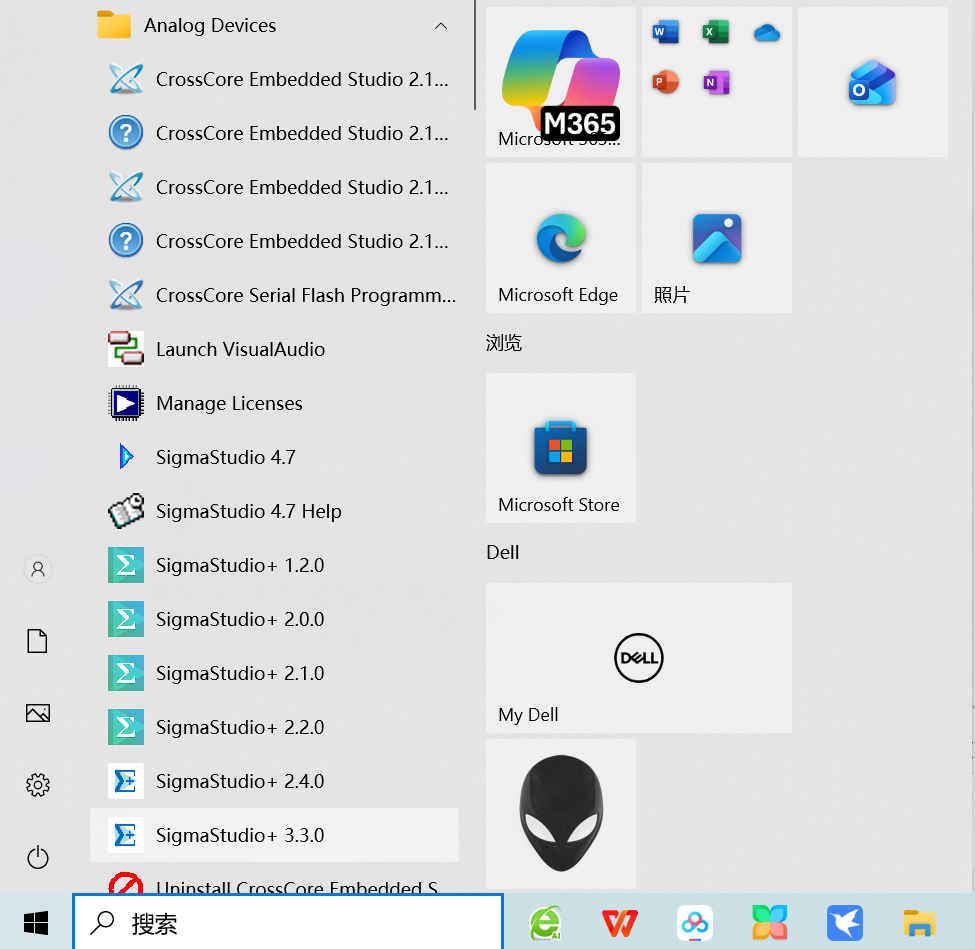Open the OneDrive icon in Office tile
This screenshot has width=975, height=949.
click(767, 32)
